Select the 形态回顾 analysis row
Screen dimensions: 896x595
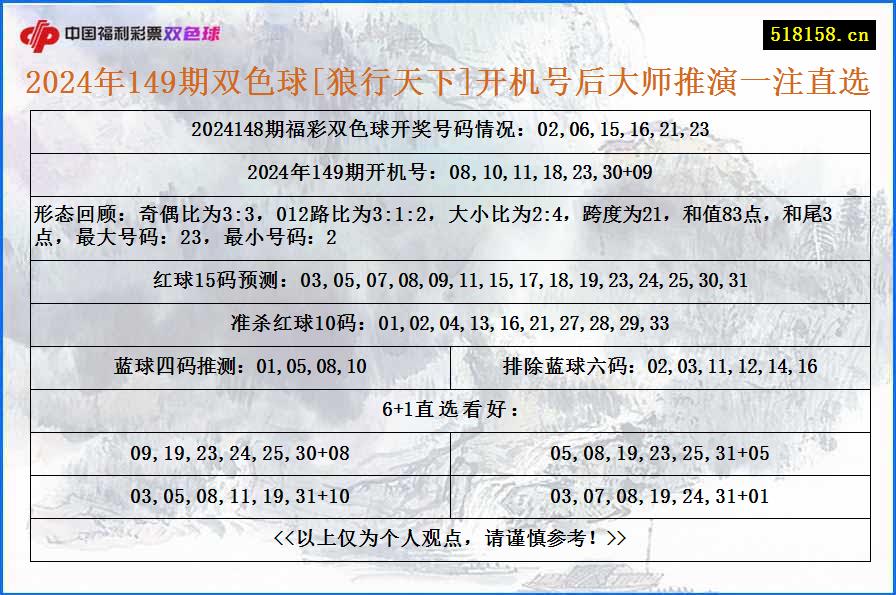[446, 222]
